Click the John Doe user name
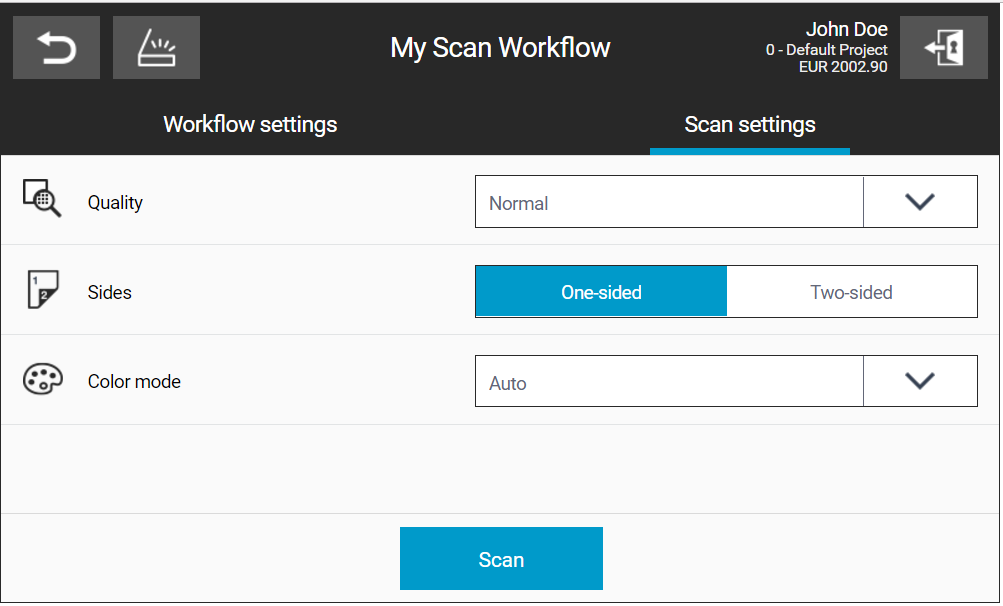The image size is (1003, 606). point(846,29)
